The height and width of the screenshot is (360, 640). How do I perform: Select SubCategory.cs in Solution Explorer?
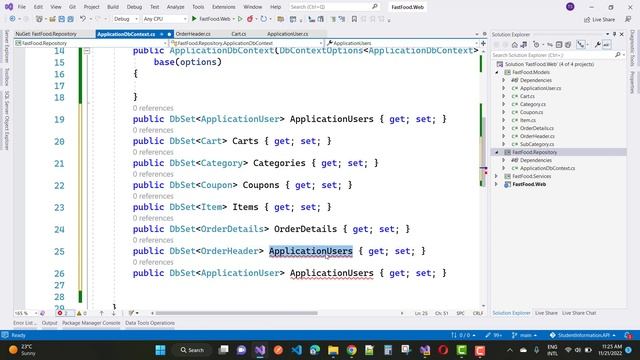point(537,144)
